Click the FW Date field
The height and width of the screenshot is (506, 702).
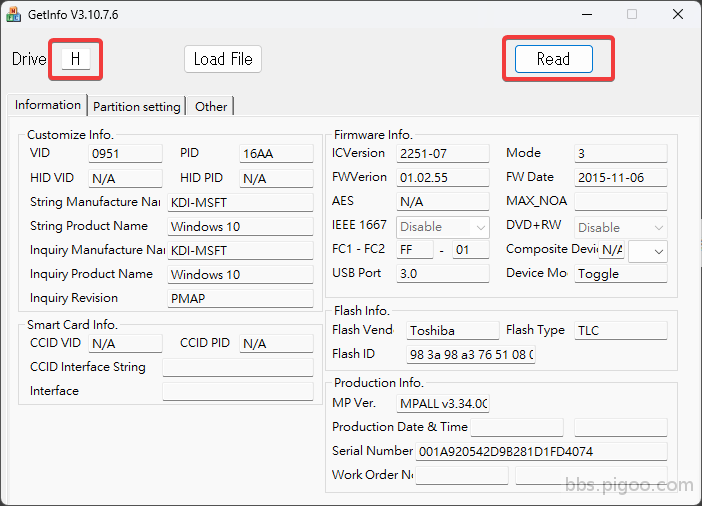tap(620, 178)
